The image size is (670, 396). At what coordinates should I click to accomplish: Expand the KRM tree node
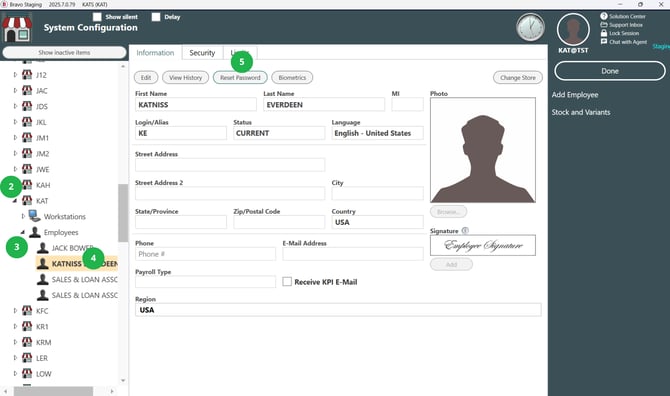point(15,342)
